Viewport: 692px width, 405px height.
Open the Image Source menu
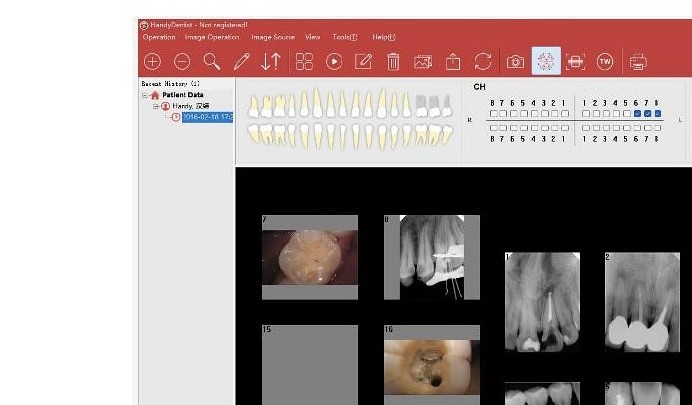[273, 38]
